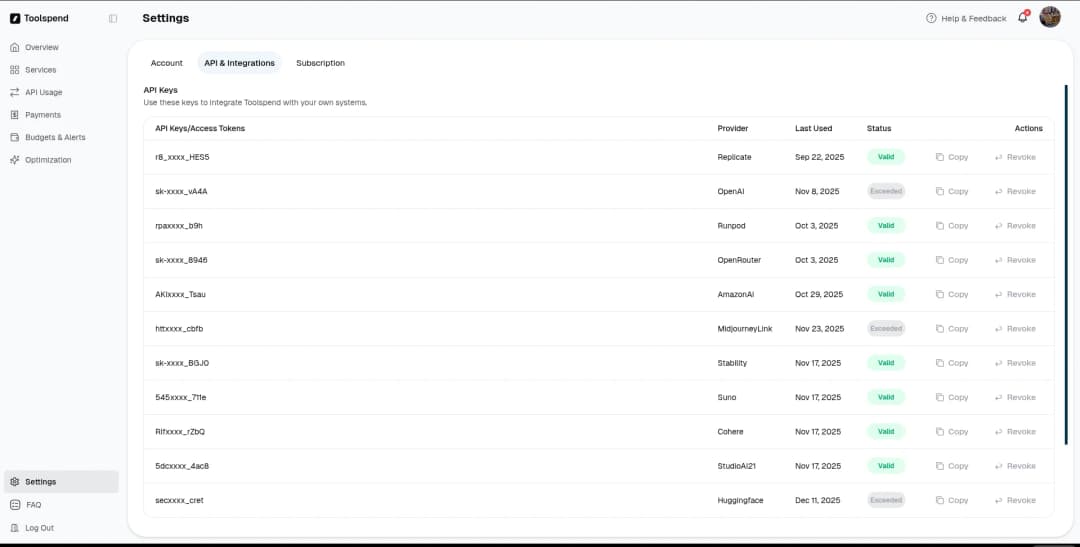
Task: Click the Exceeded badge for OpenAI
Action: pos(886,192)
